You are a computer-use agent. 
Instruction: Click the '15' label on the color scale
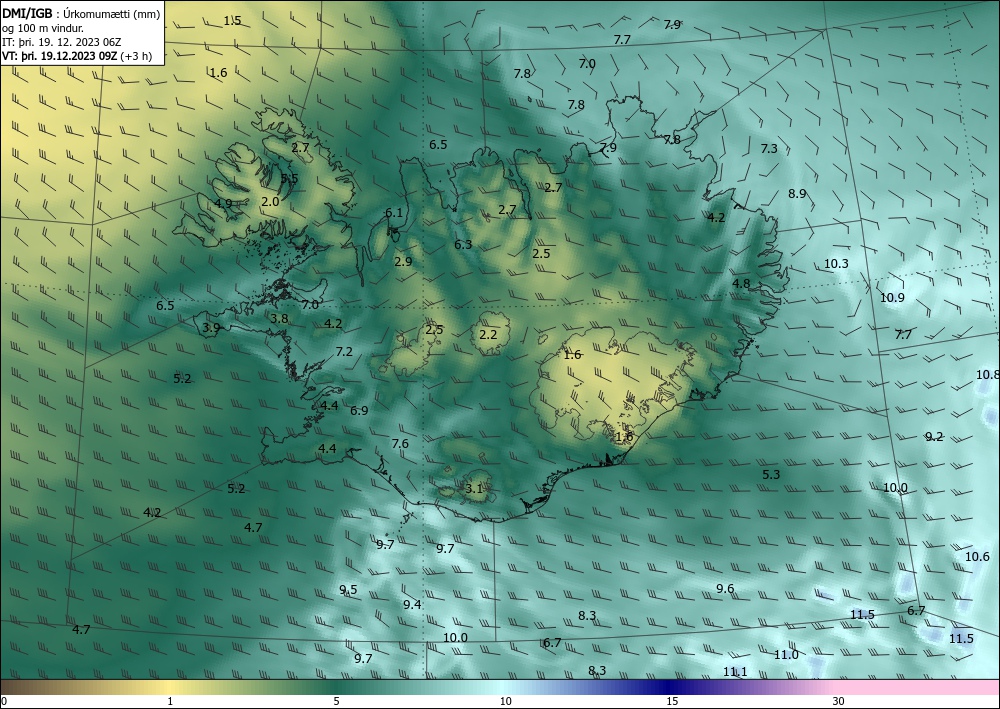point(672,701)
